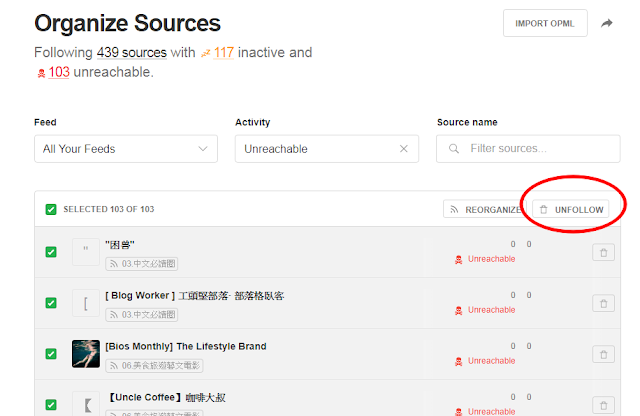Click the Blog Worker placeholder icon
640x416 pixels.
tap(86, 303)
